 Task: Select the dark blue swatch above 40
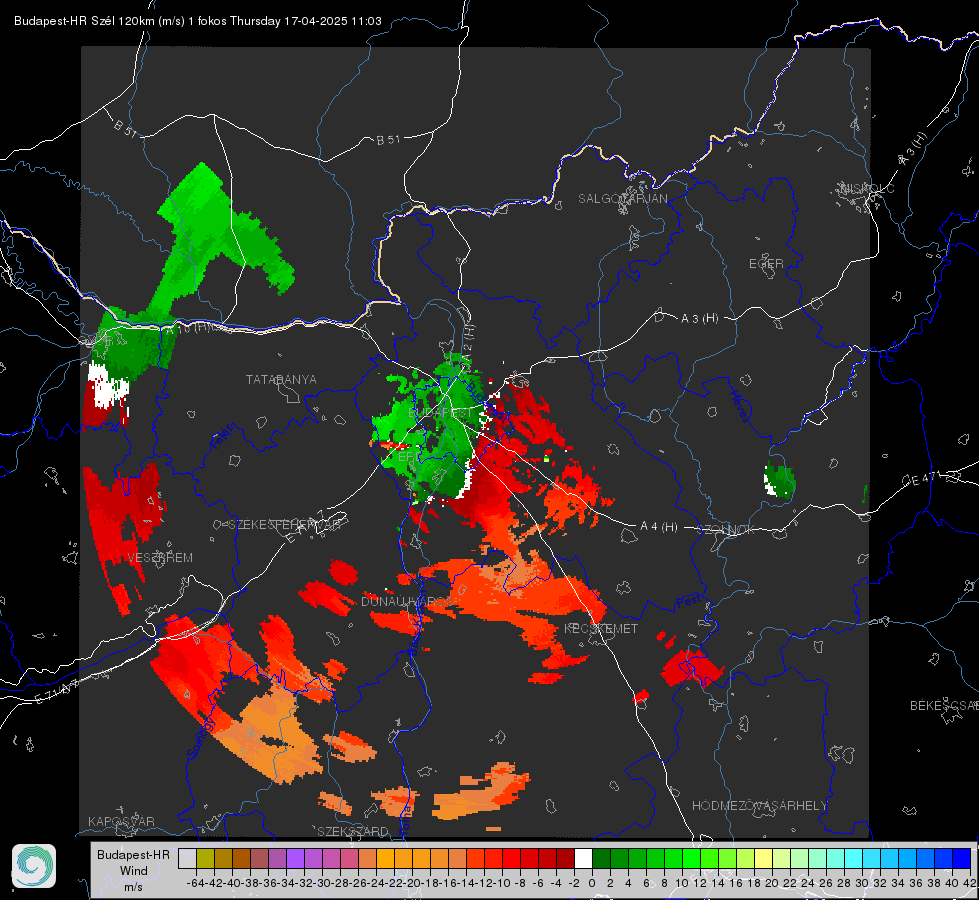(962, 858)
